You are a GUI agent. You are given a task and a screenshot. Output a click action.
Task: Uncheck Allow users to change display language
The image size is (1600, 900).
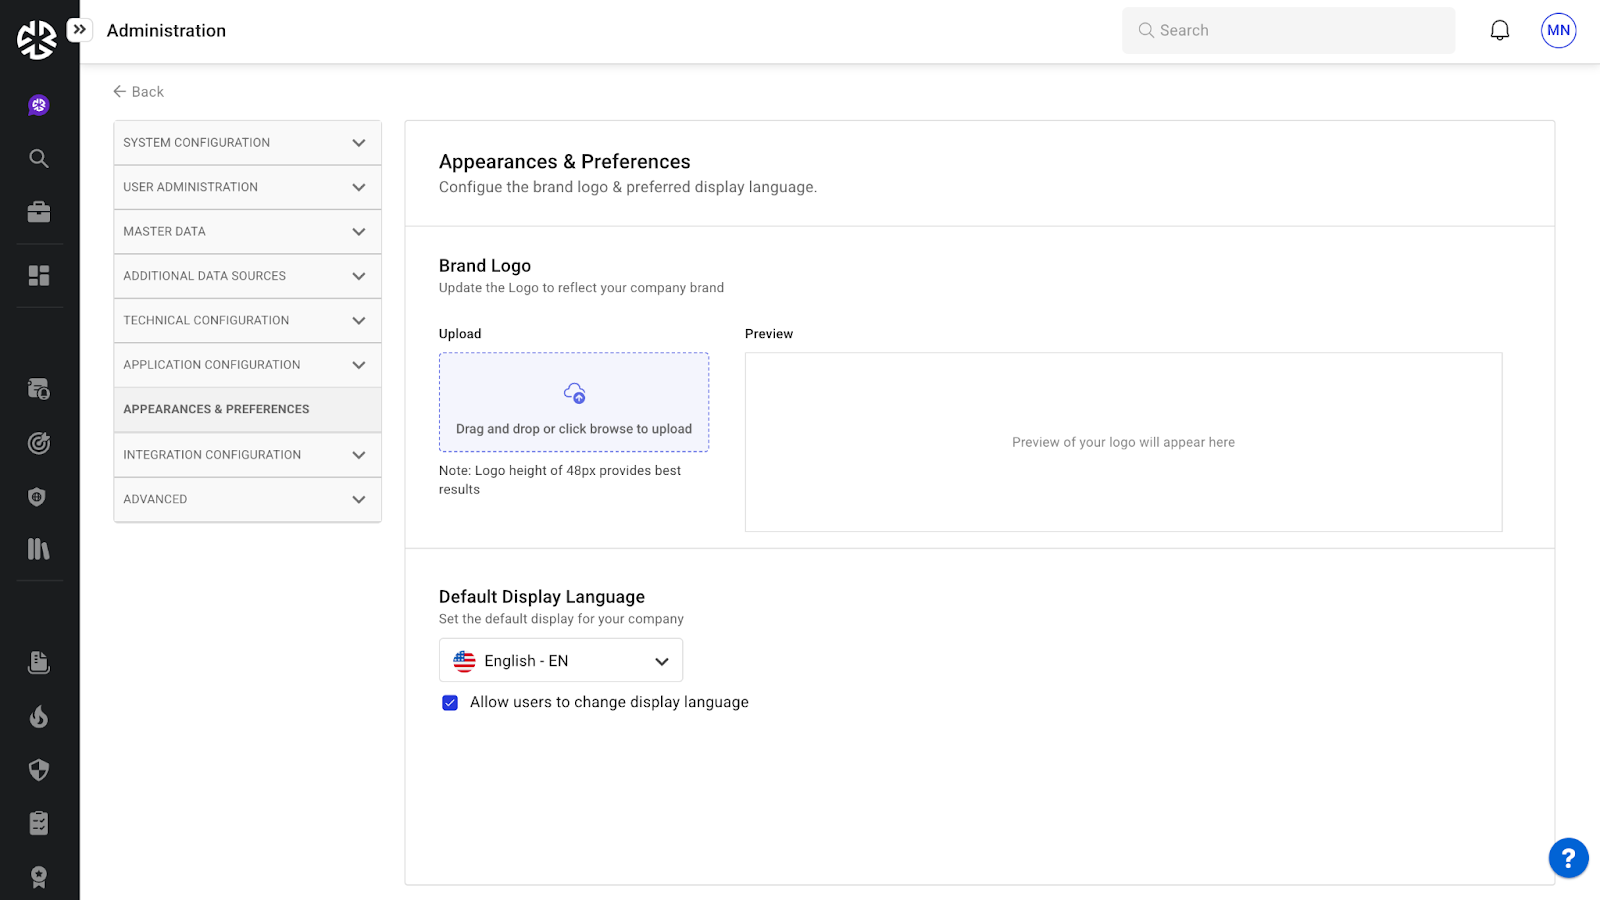[x=450, y=703]
